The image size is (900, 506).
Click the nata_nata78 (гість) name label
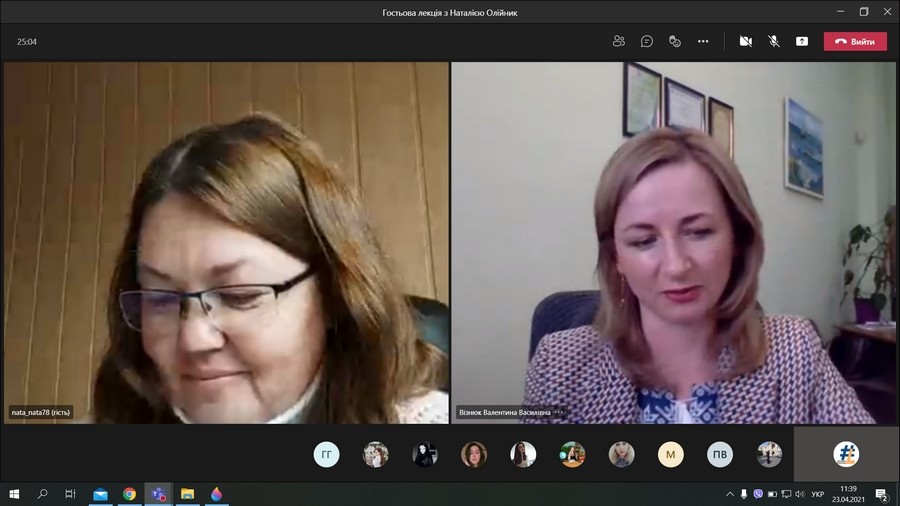pyautogui.click(x=41, y=412)
